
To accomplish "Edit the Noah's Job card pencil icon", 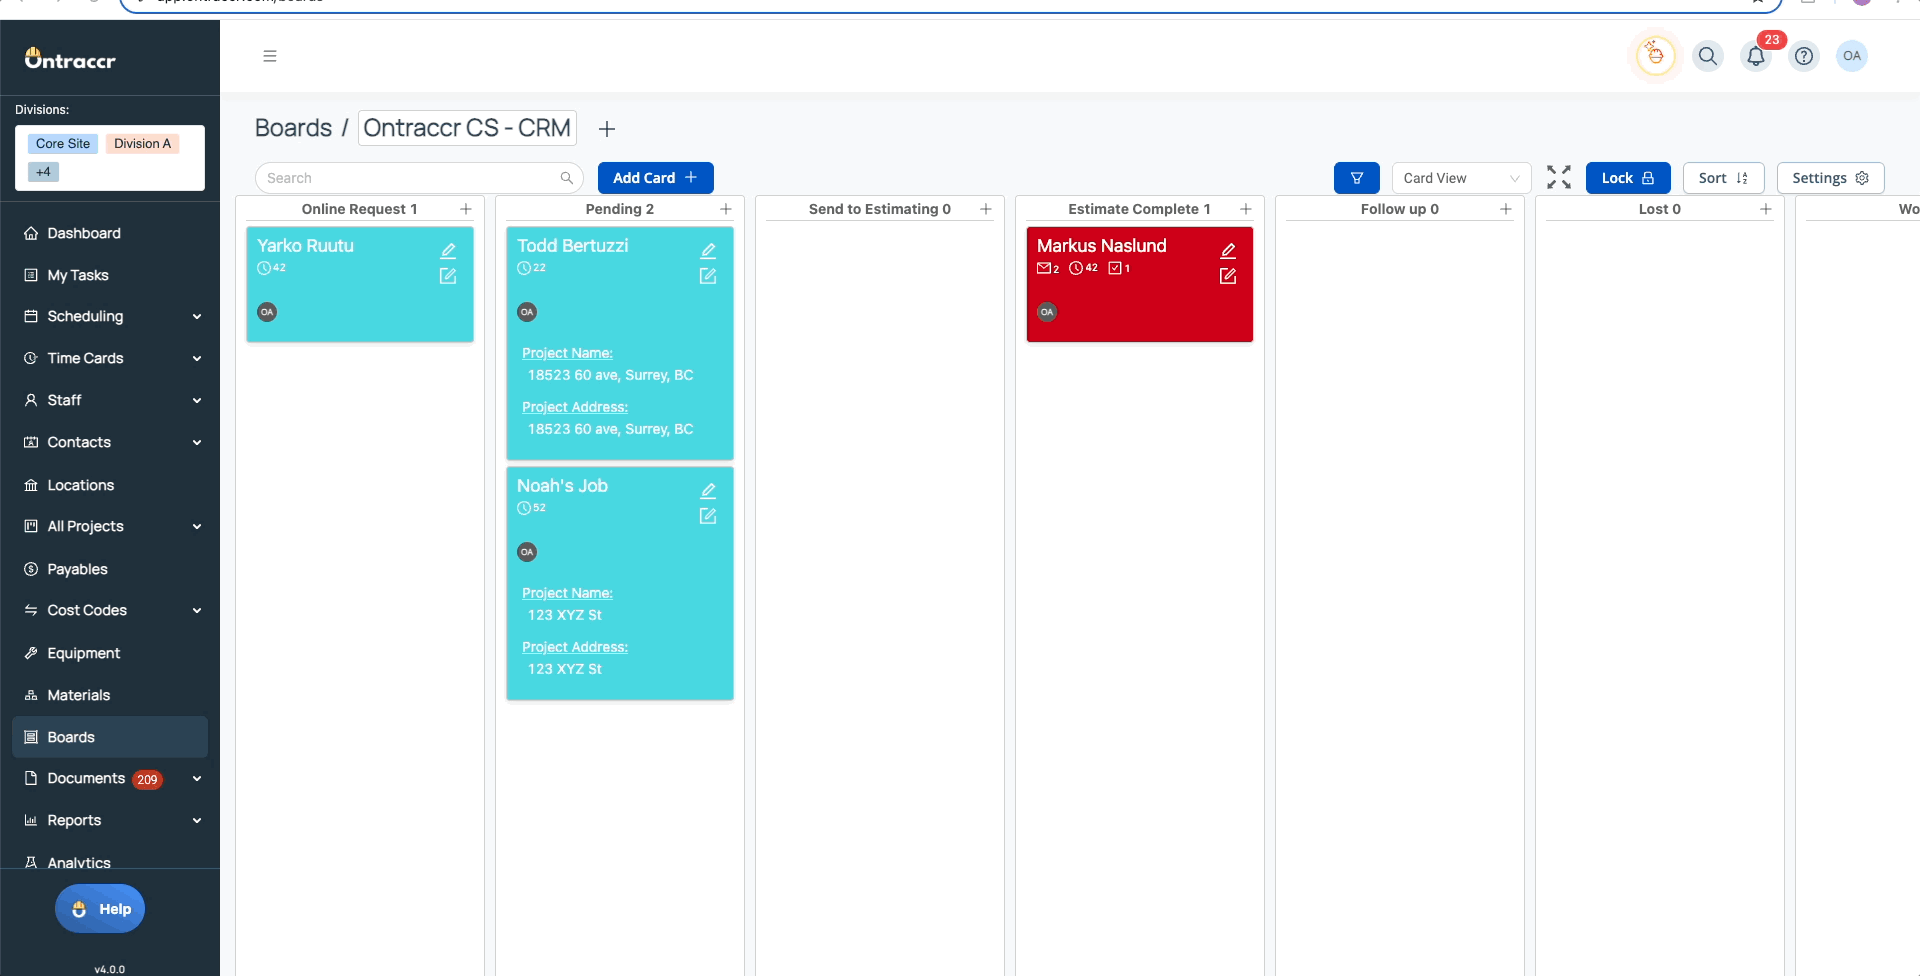I will pos(708,490).
